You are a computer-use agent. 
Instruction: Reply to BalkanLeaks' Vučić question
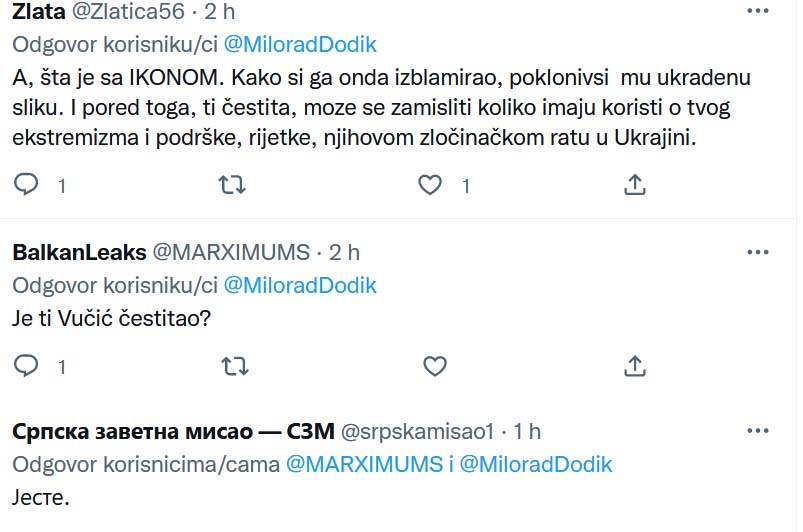[26, 366]
